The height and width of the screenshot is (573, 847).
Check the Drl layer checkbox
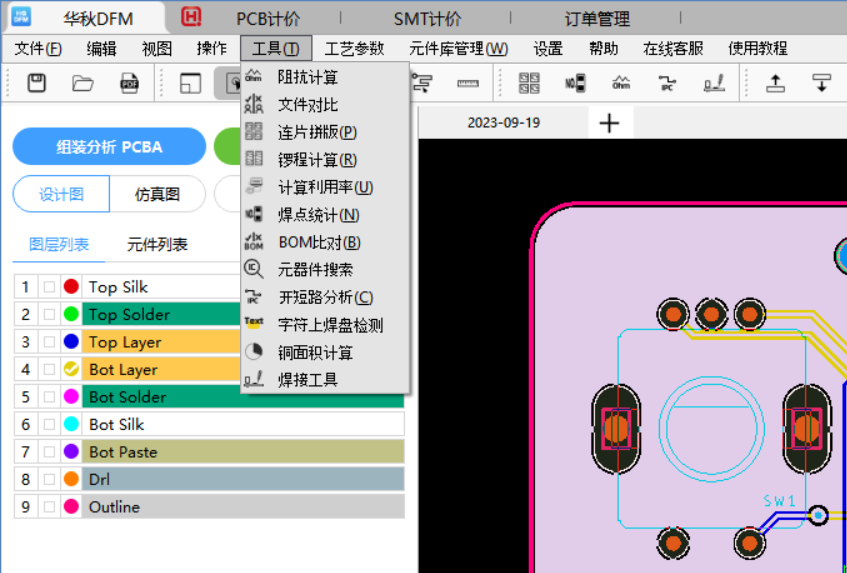click(49, 480)
